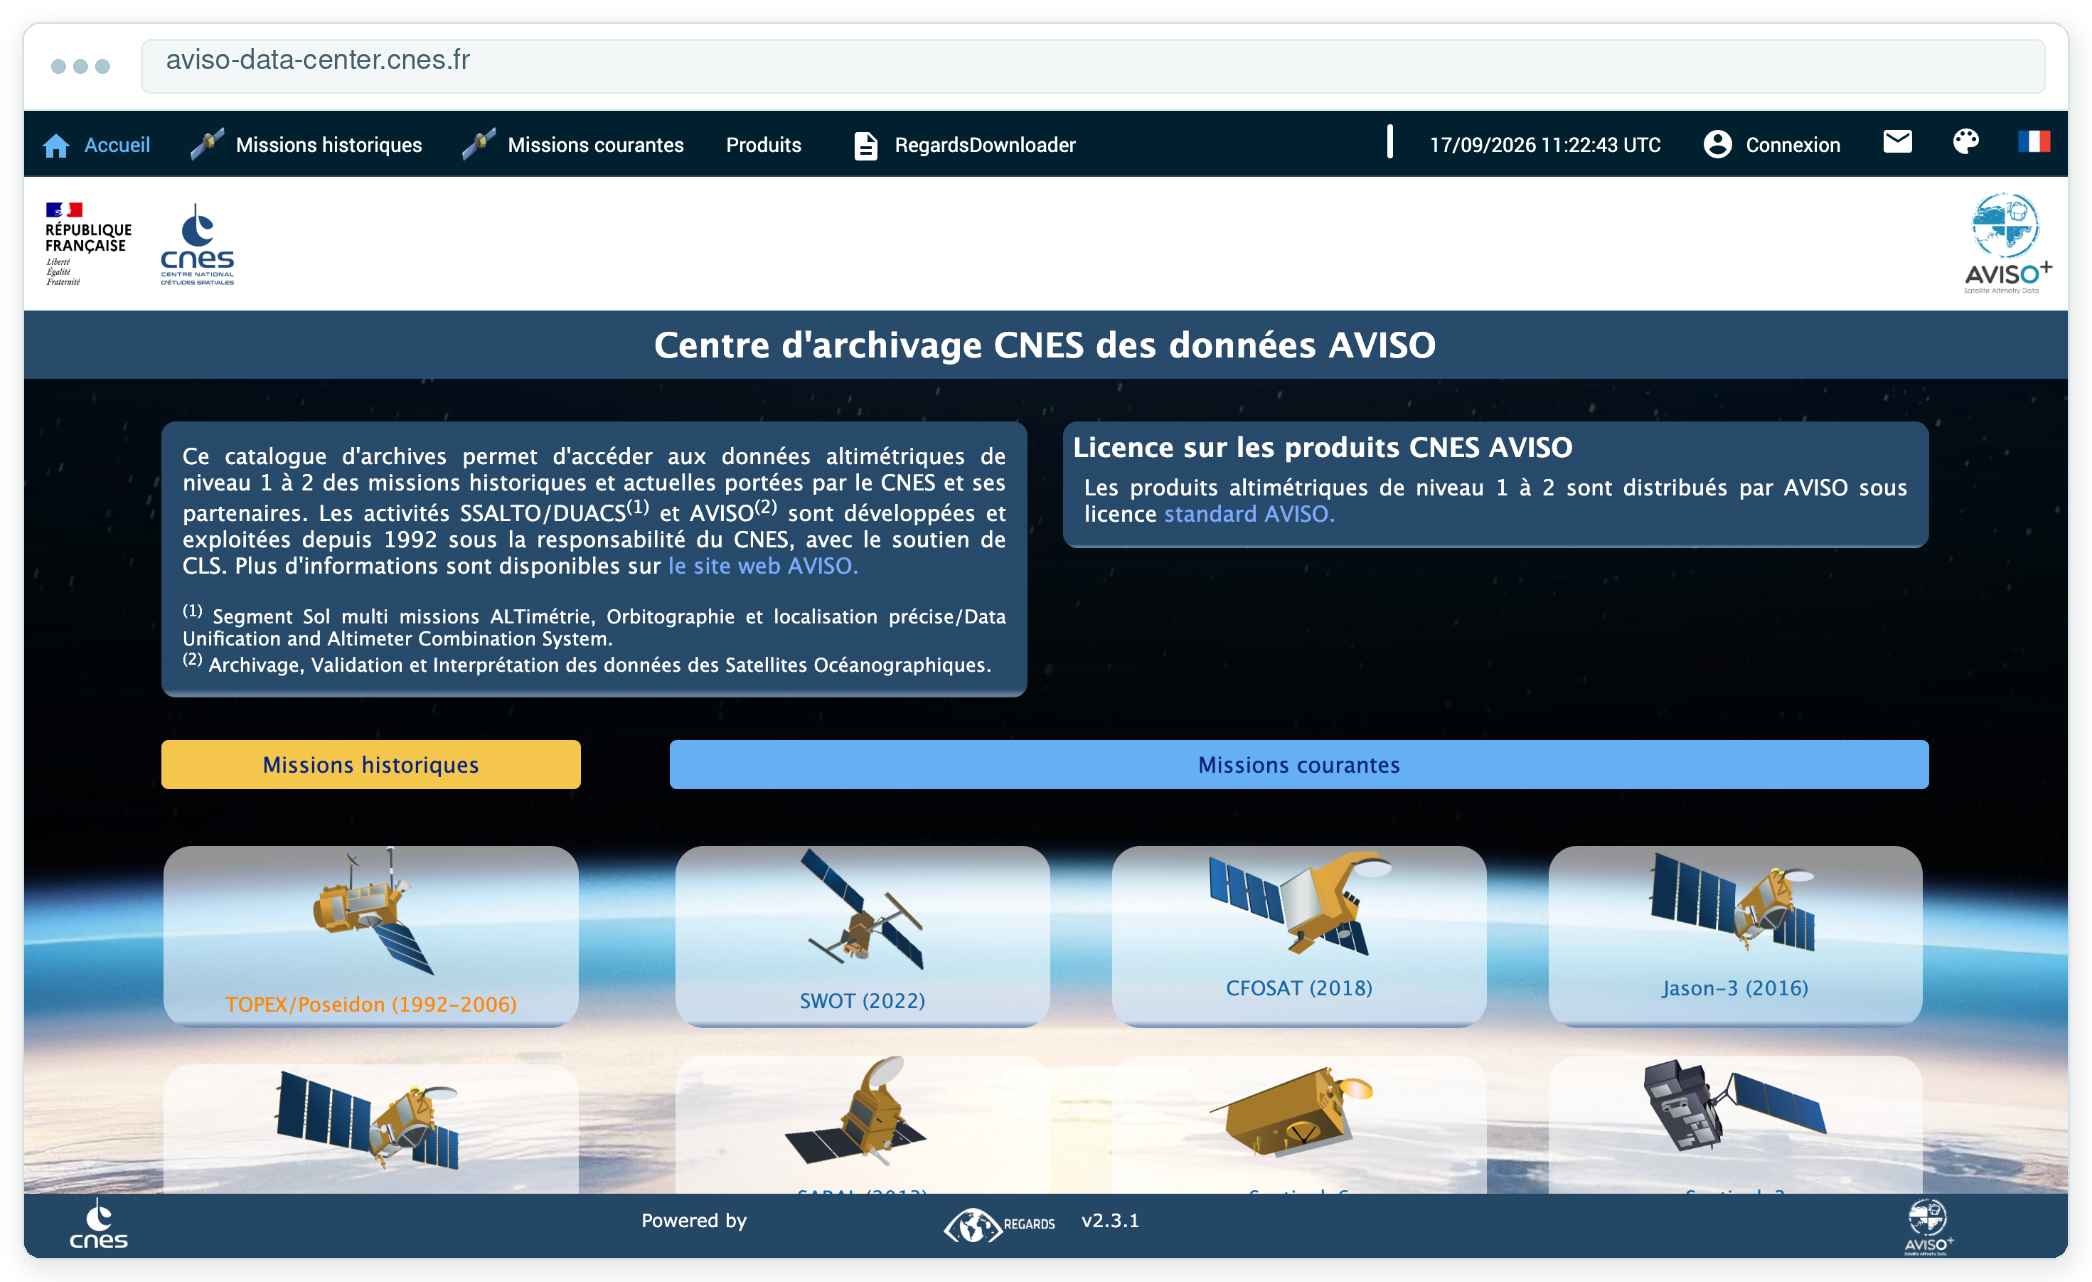This screenshot has height=1282, width=2092.
Task: Open the Produits menu item
Action: 764,145
